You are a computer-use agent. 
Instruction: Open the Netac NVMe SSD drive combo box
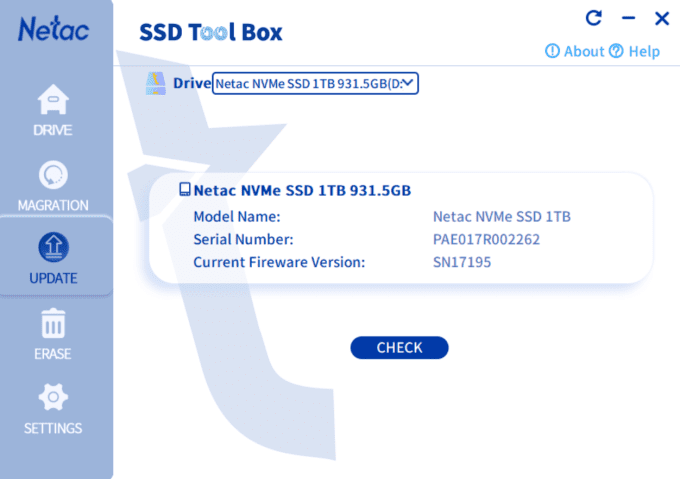(315, 83)
